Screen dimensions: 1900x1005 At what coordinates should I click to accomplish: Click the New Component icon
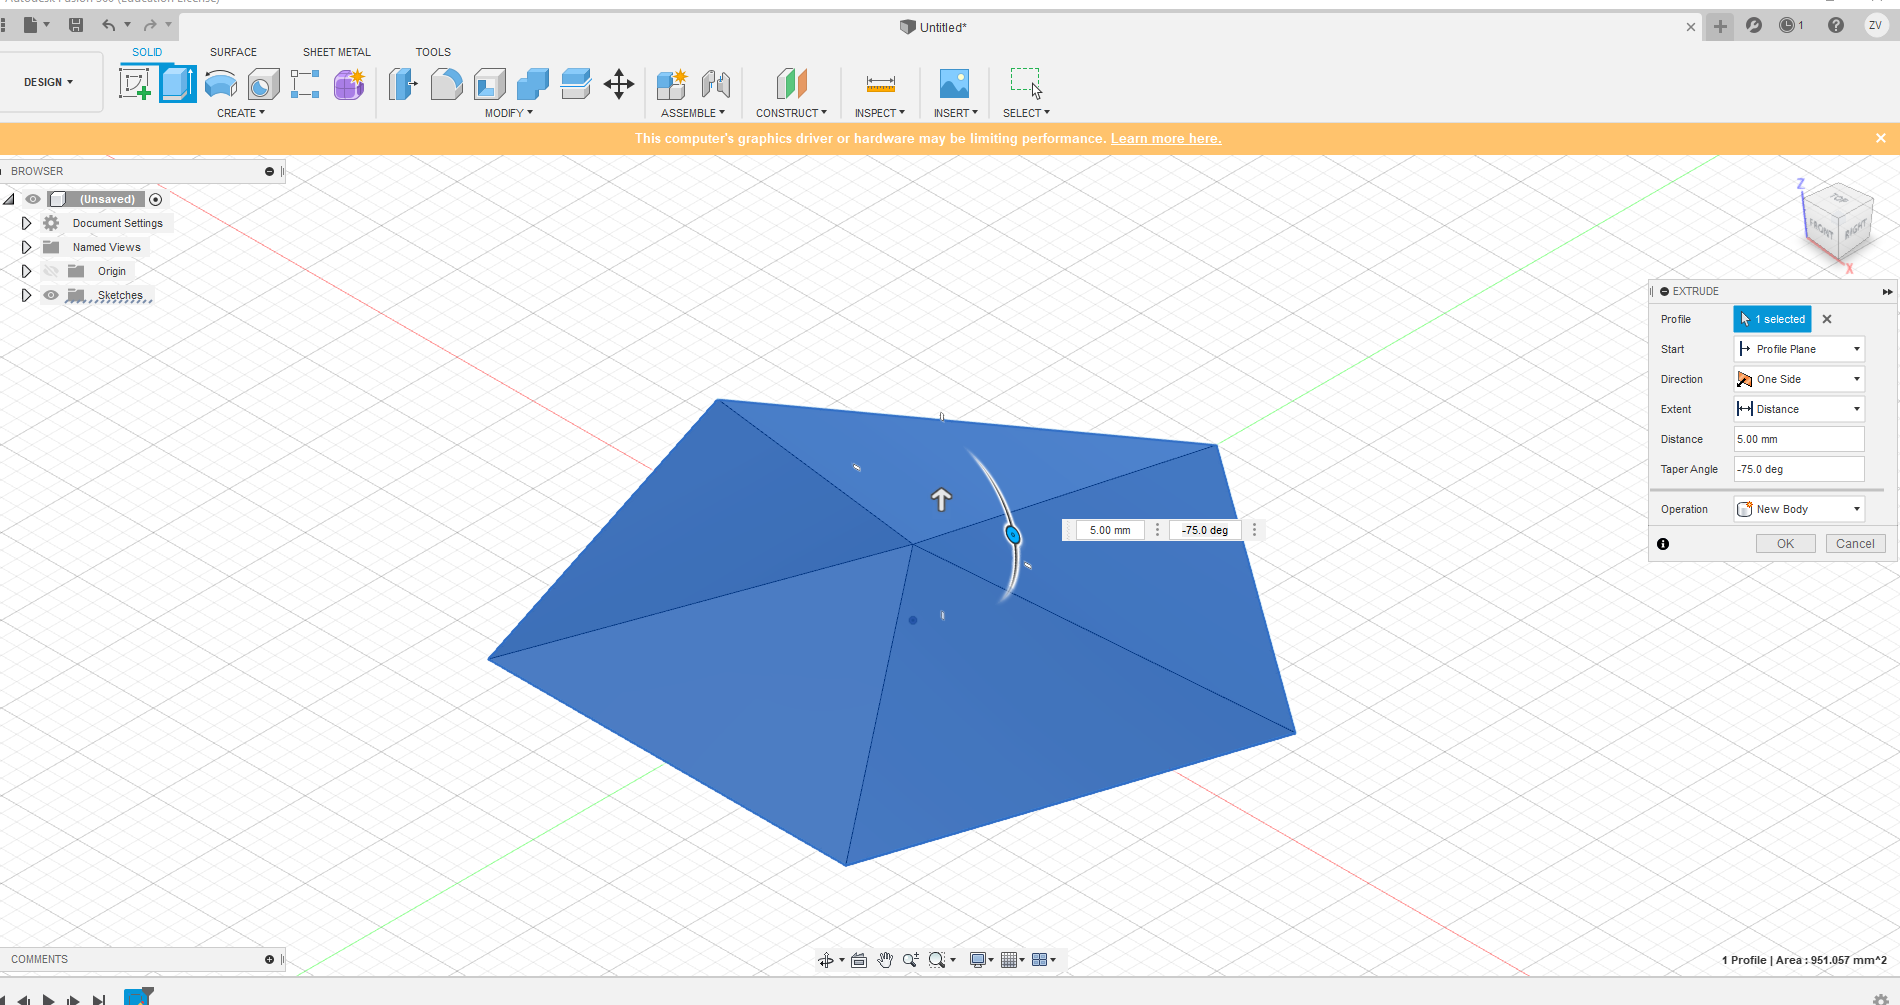pyautogui.click(x=672, y=84)
